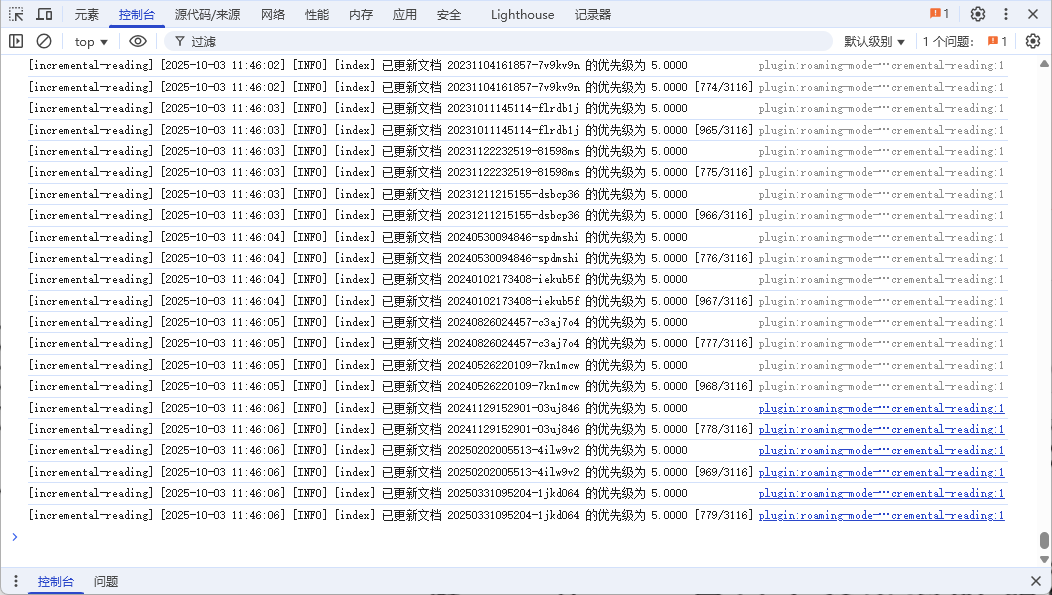This screenshot has height=595, width=1052.
Task: Open source link of the [778/3116] log row
Action: [882, 429]
